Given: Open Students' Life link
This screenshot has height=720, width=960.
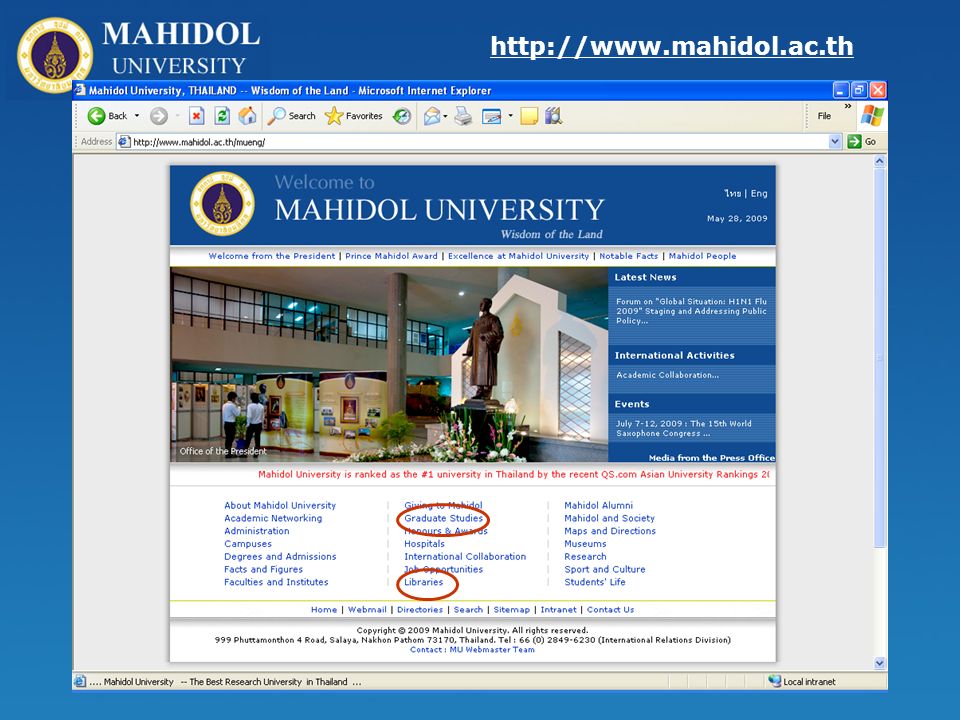Looking at the screenshot, I should pos(594,582).
